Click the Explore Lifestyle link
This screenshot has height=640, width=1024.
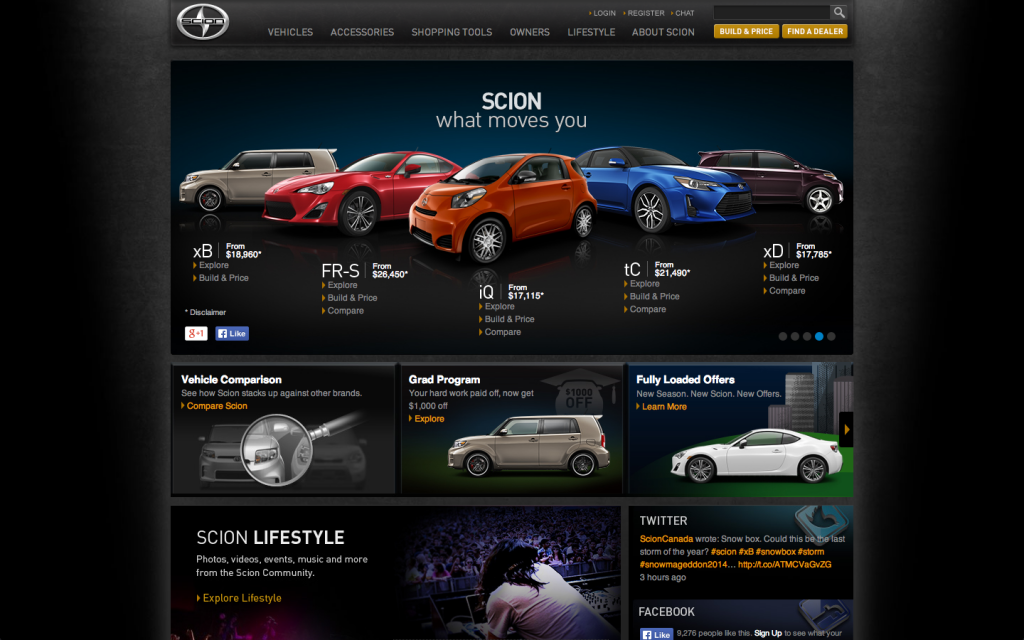click(242, 598)
